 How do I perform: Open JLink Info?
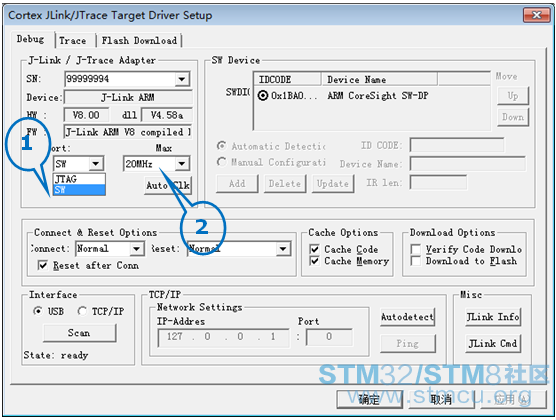click(x=493, y=317)
